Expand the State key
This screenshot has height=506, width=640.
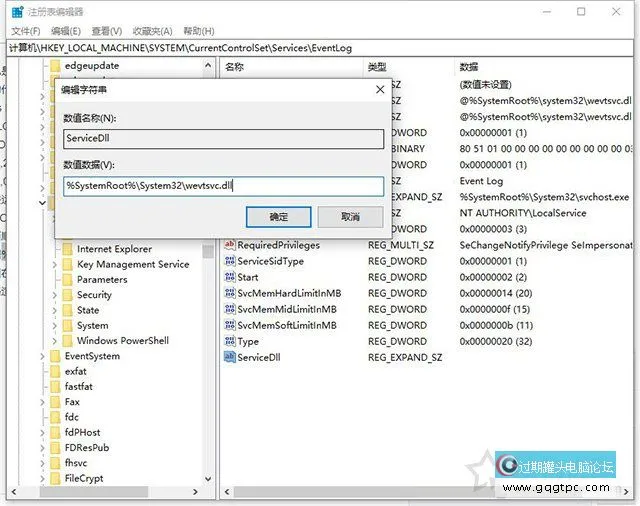(x=55, y=311)
